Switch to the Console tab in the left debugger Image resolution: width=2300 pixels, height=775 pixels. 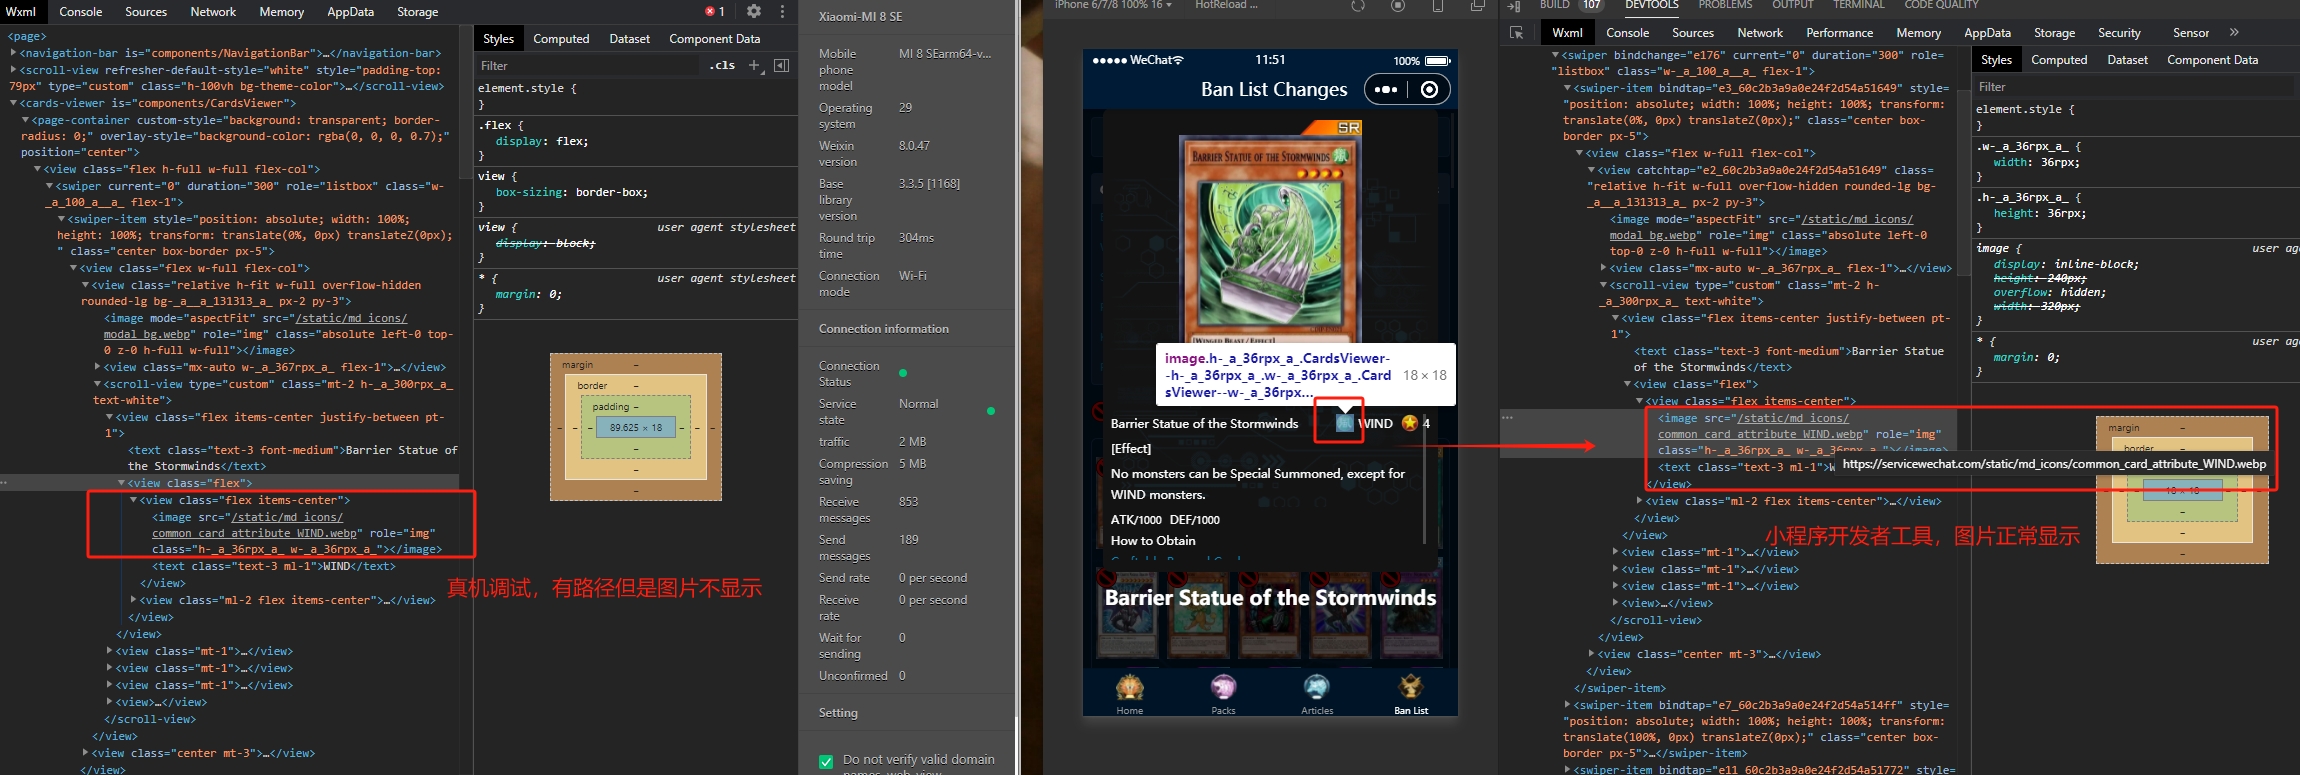coord(81,12)
